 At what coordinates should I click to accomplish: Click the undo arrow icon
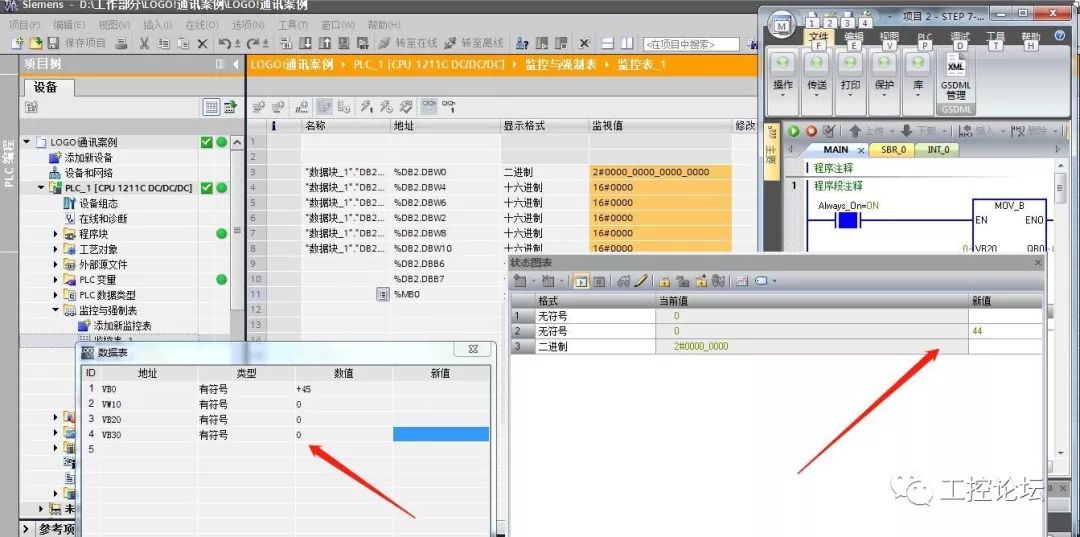coord(225,43)
